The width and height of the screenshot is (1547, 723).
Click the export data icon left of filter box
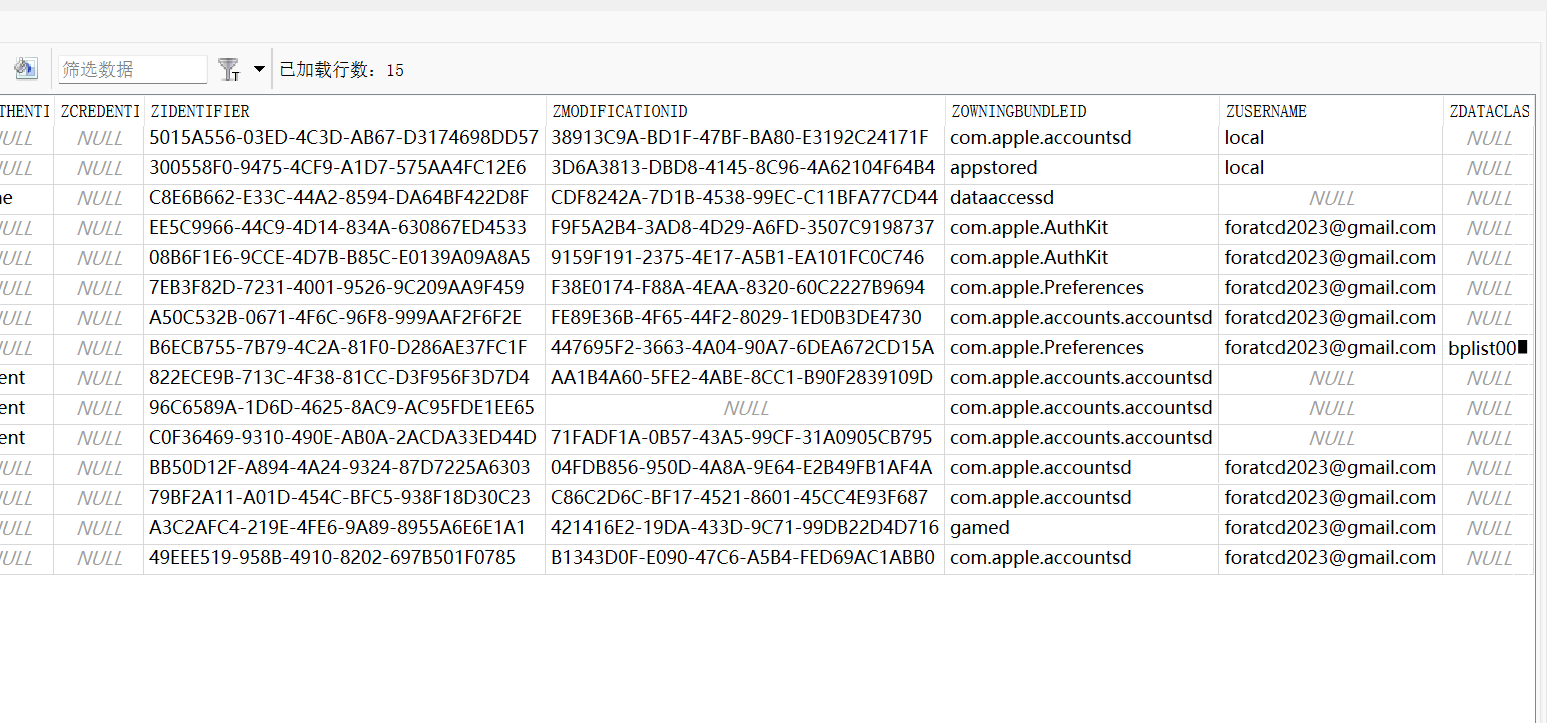point(25,69)
